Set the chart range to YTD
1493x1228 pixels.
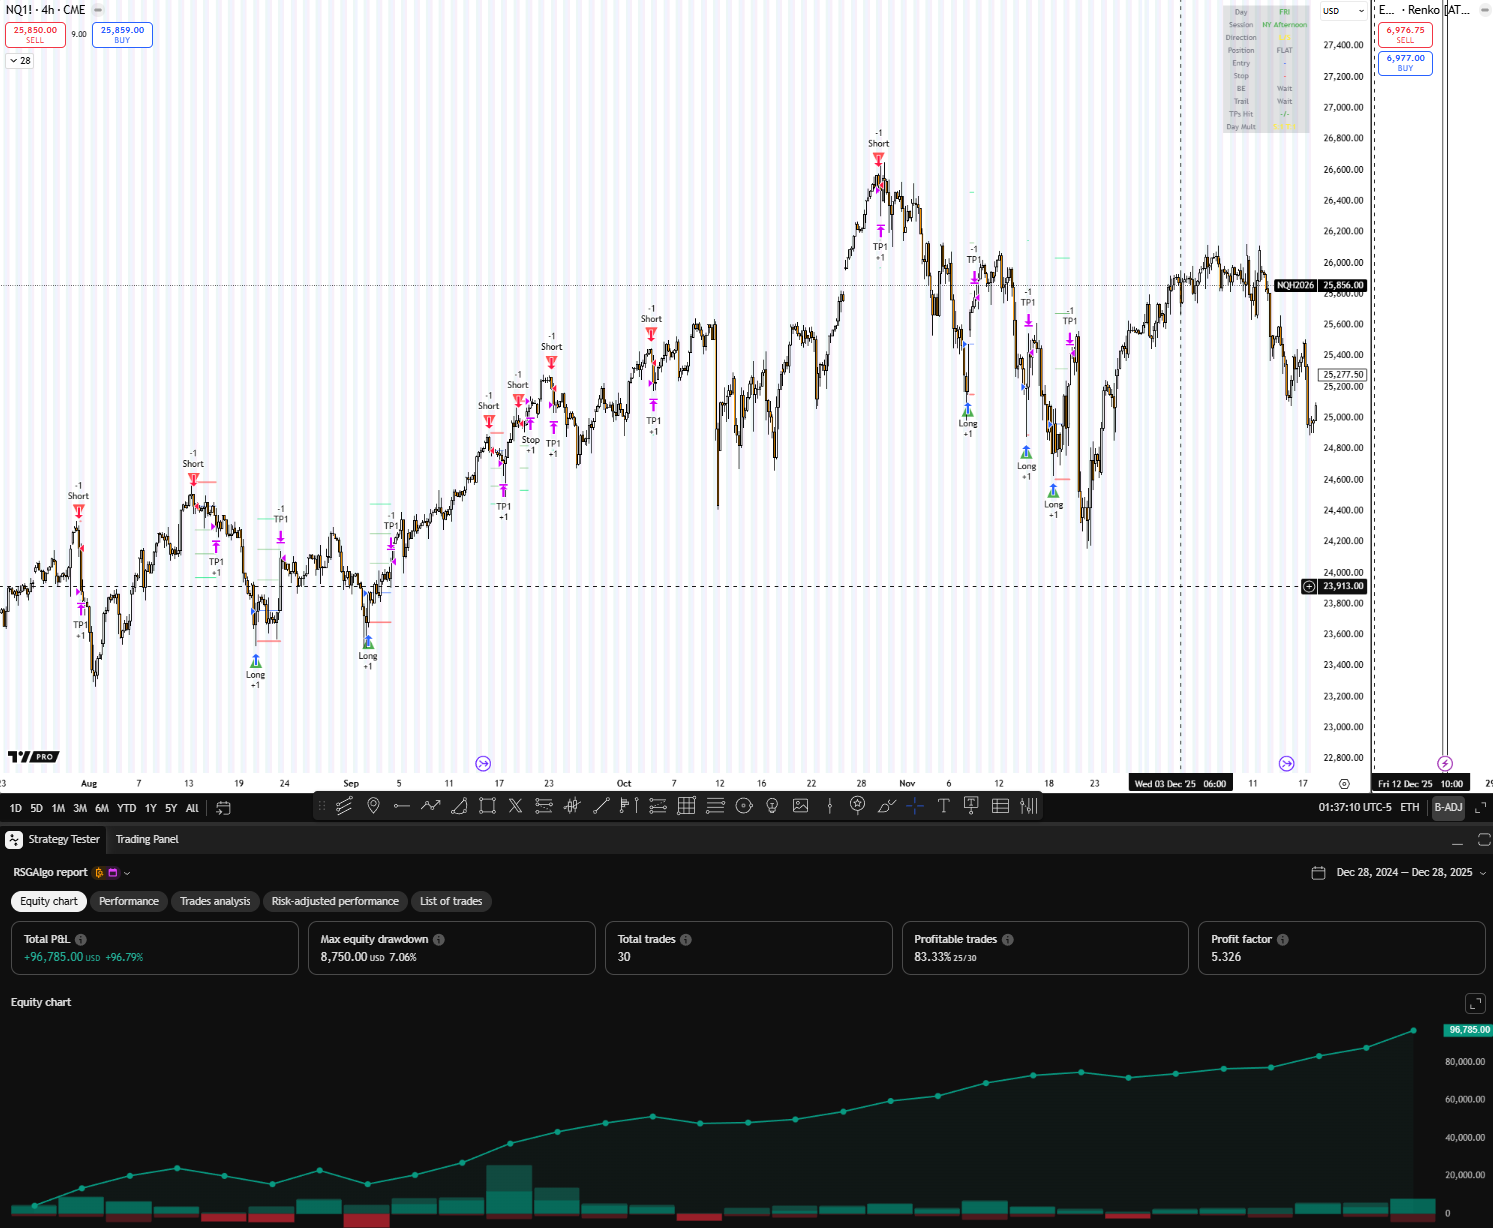coord(126,809)
